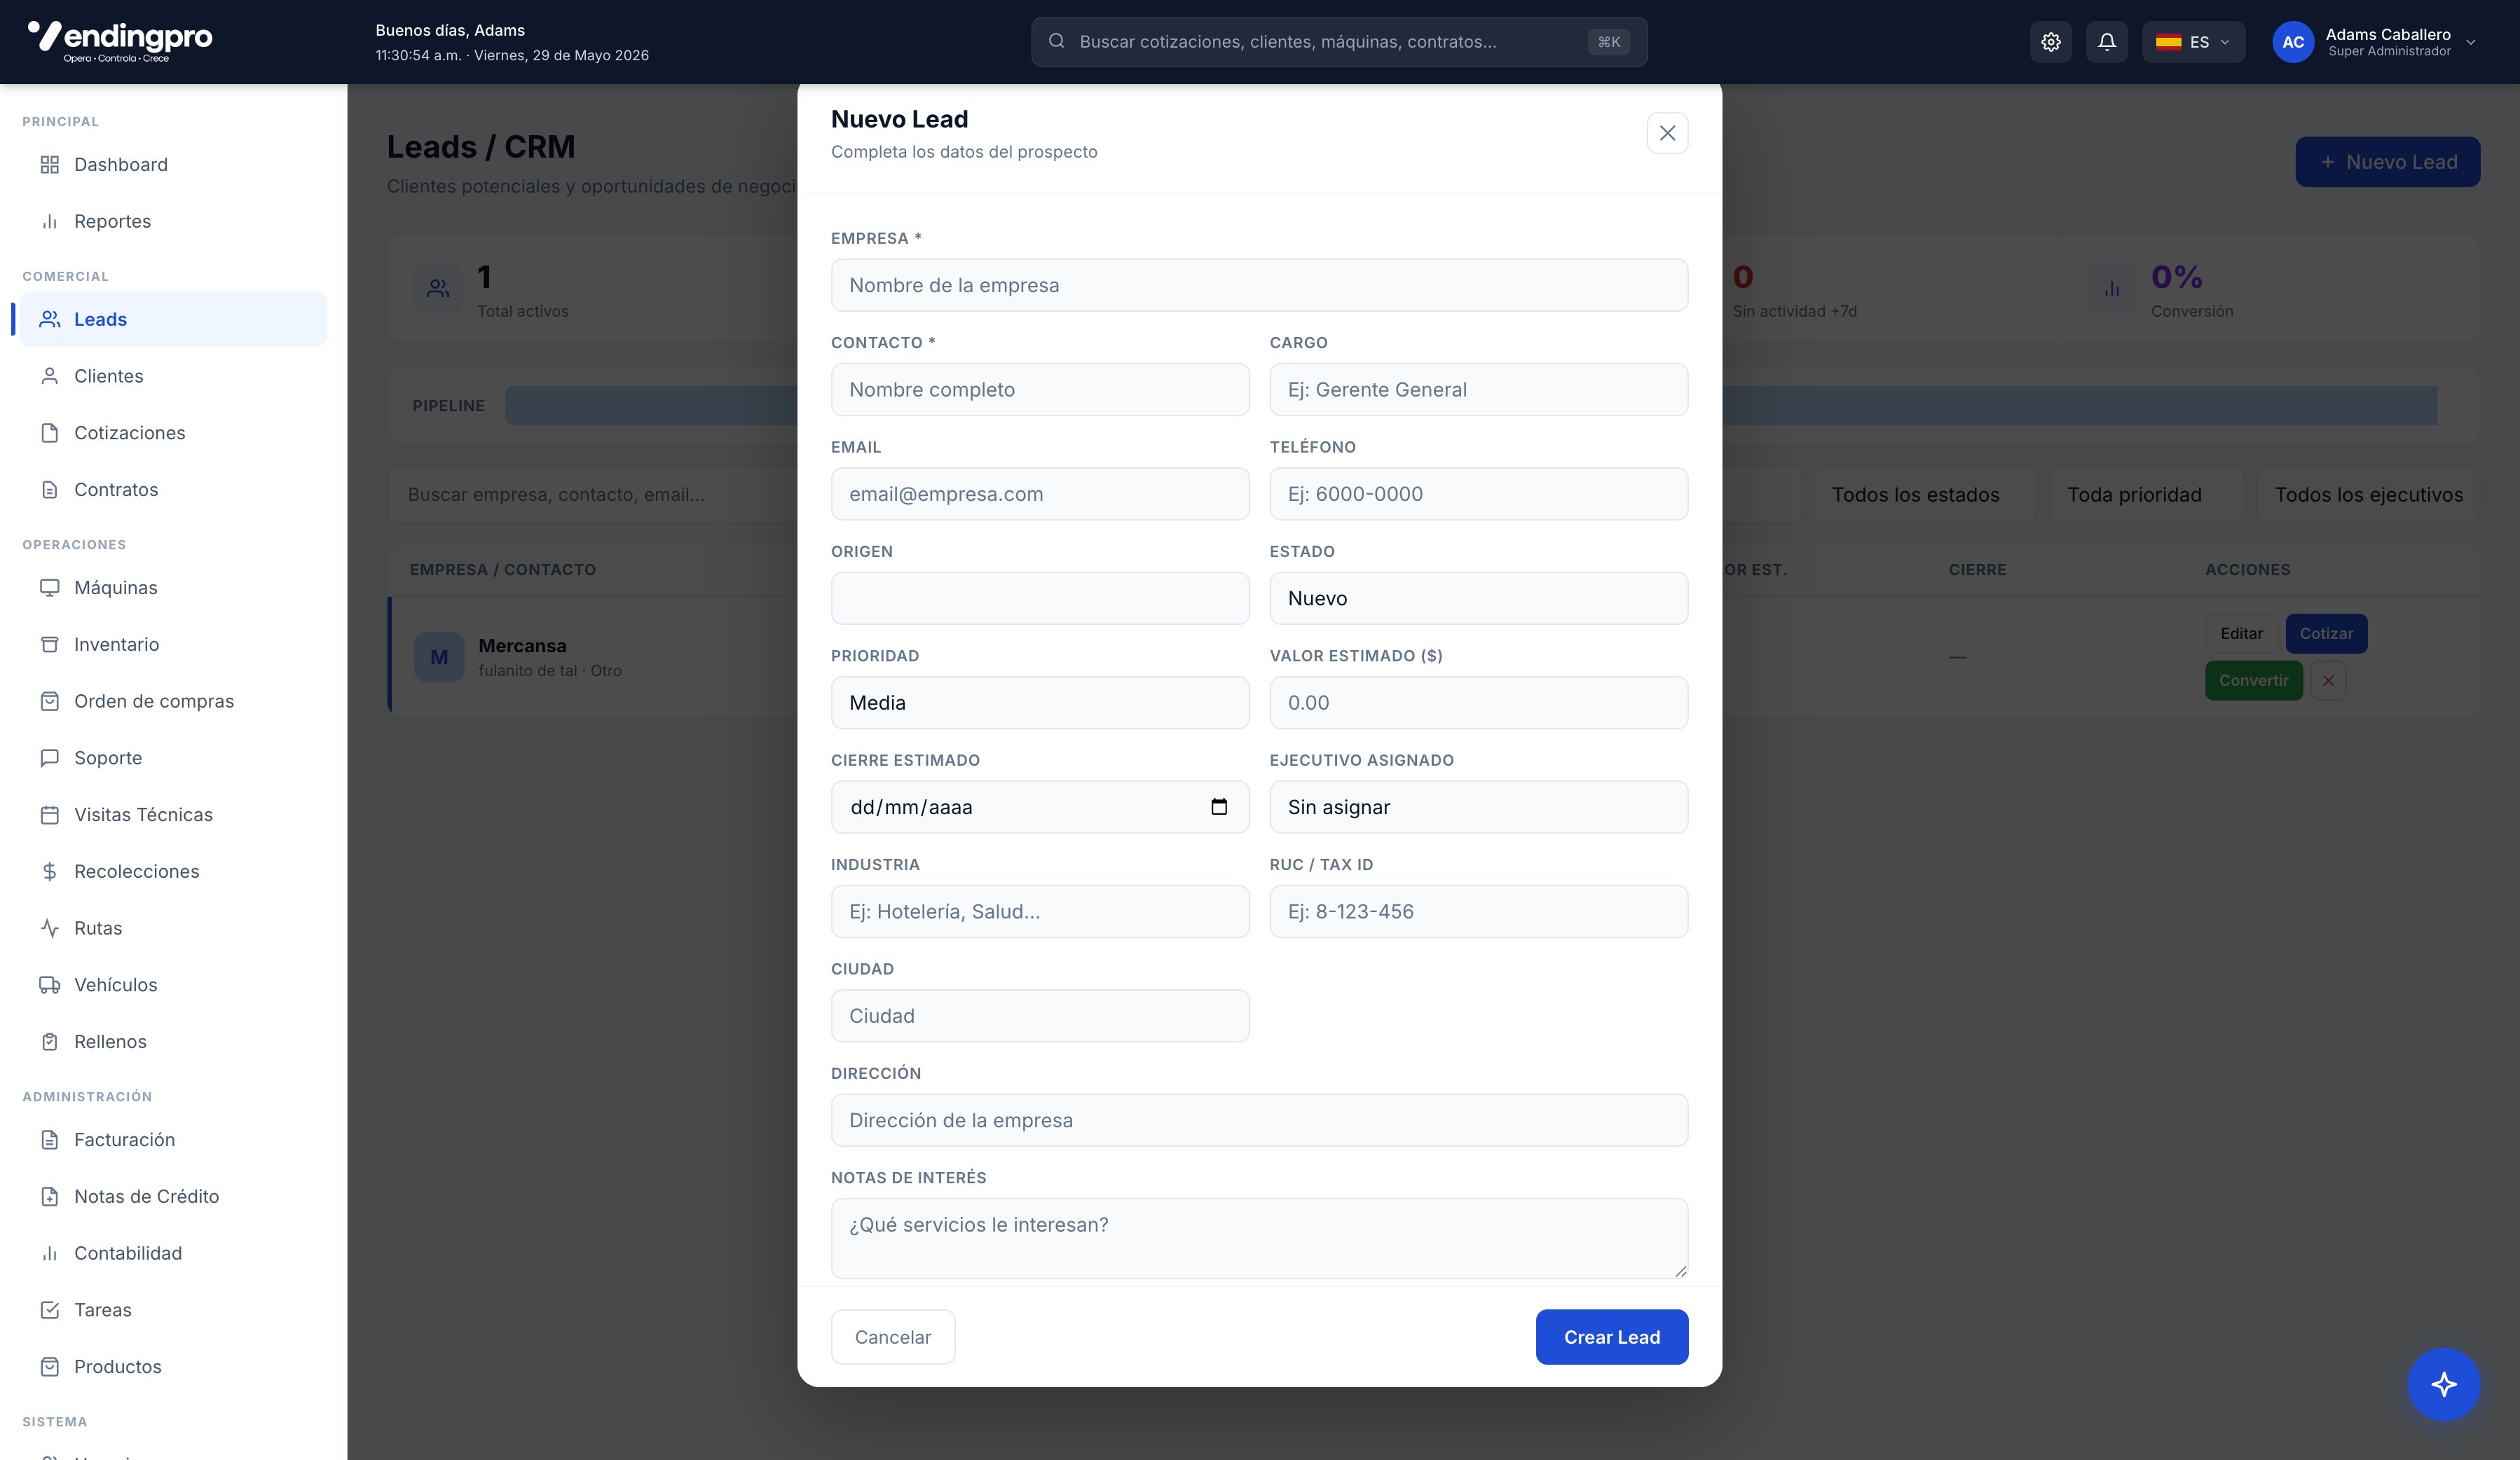Click the Reportes chart icon

tap(49, 221)
